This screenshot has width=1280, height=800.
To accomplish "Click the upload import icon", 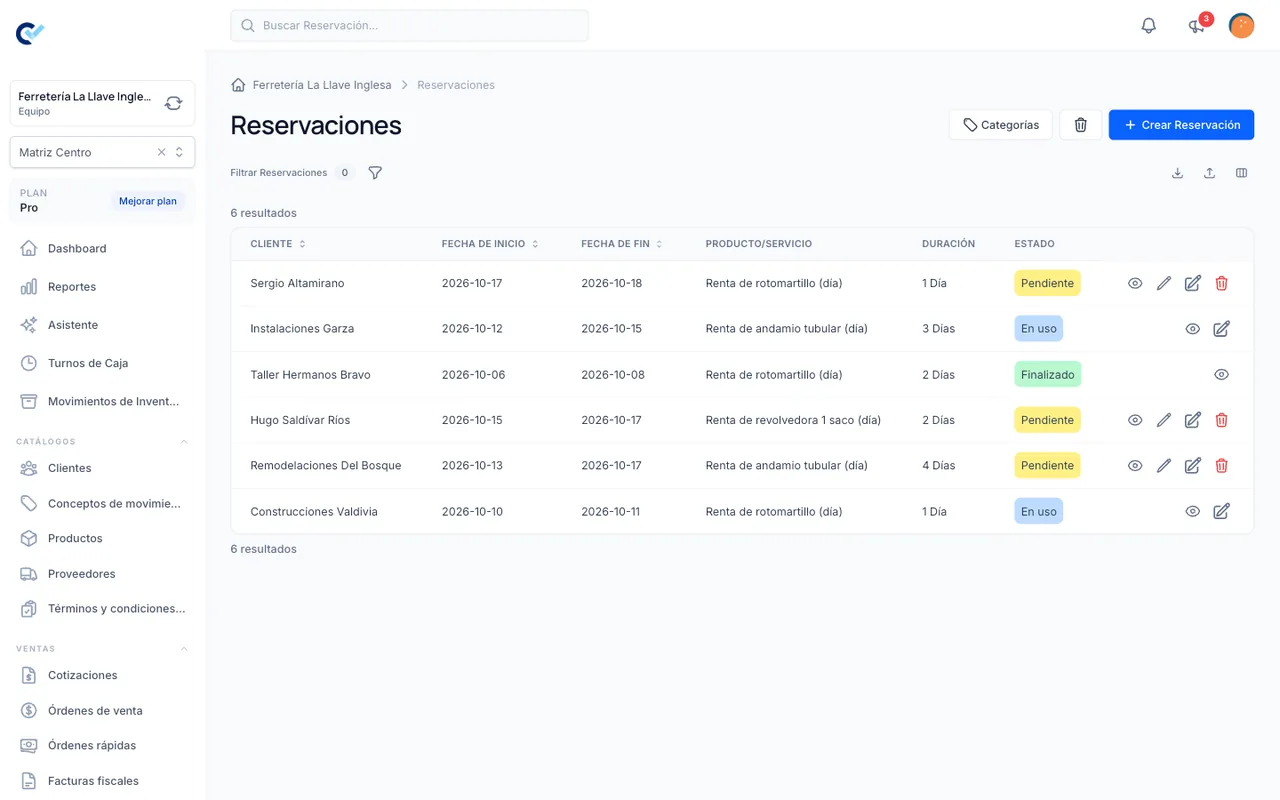I will click(x=1209, y=173).
